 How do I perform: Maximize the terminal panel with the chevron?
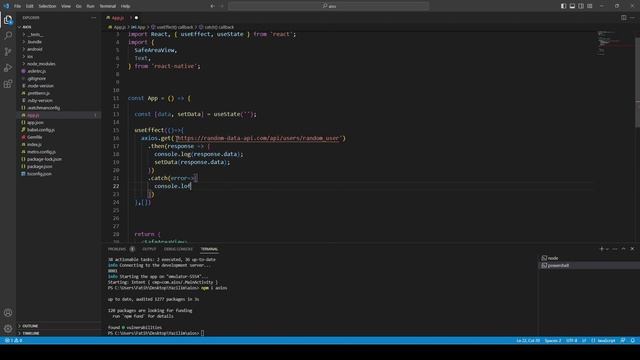click(623, 249)
